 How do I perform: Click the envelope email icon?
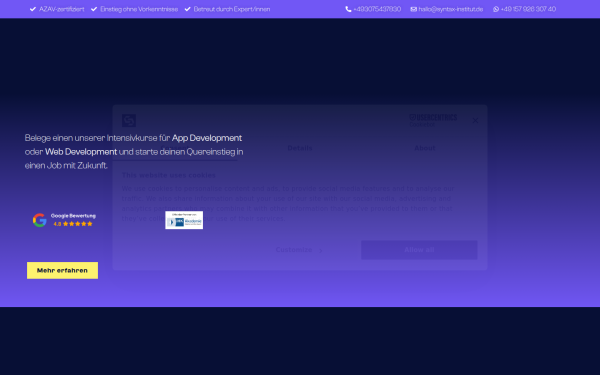413,9
